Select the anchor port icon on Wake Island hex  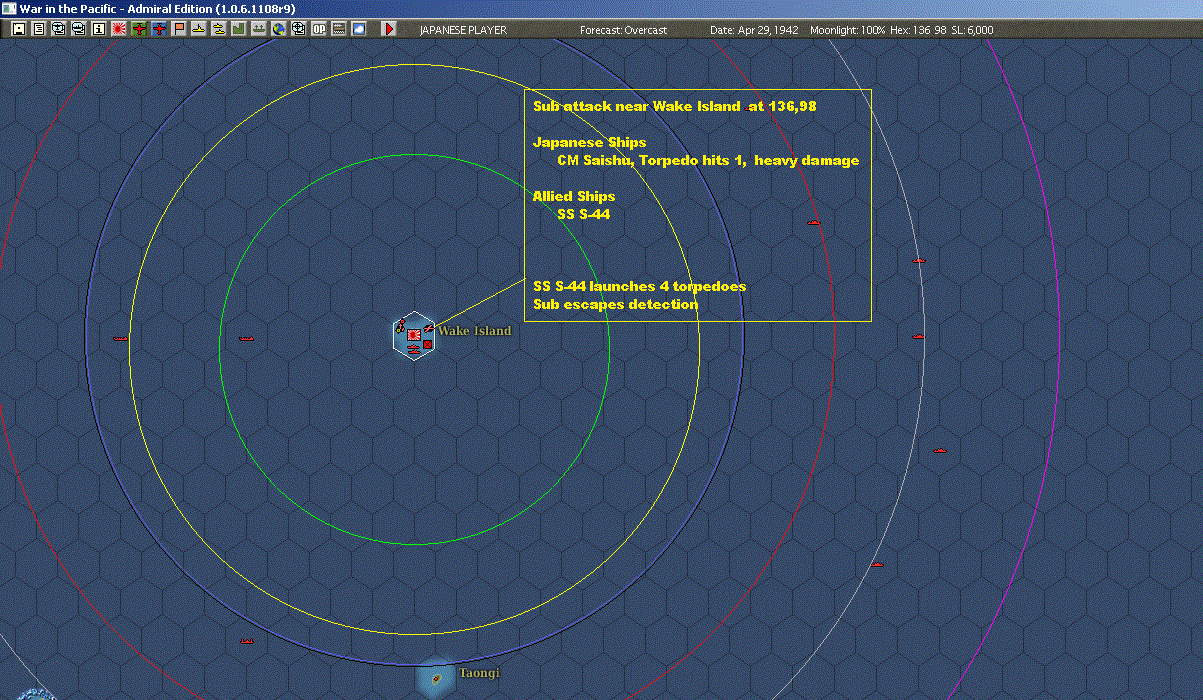(400, 326)
